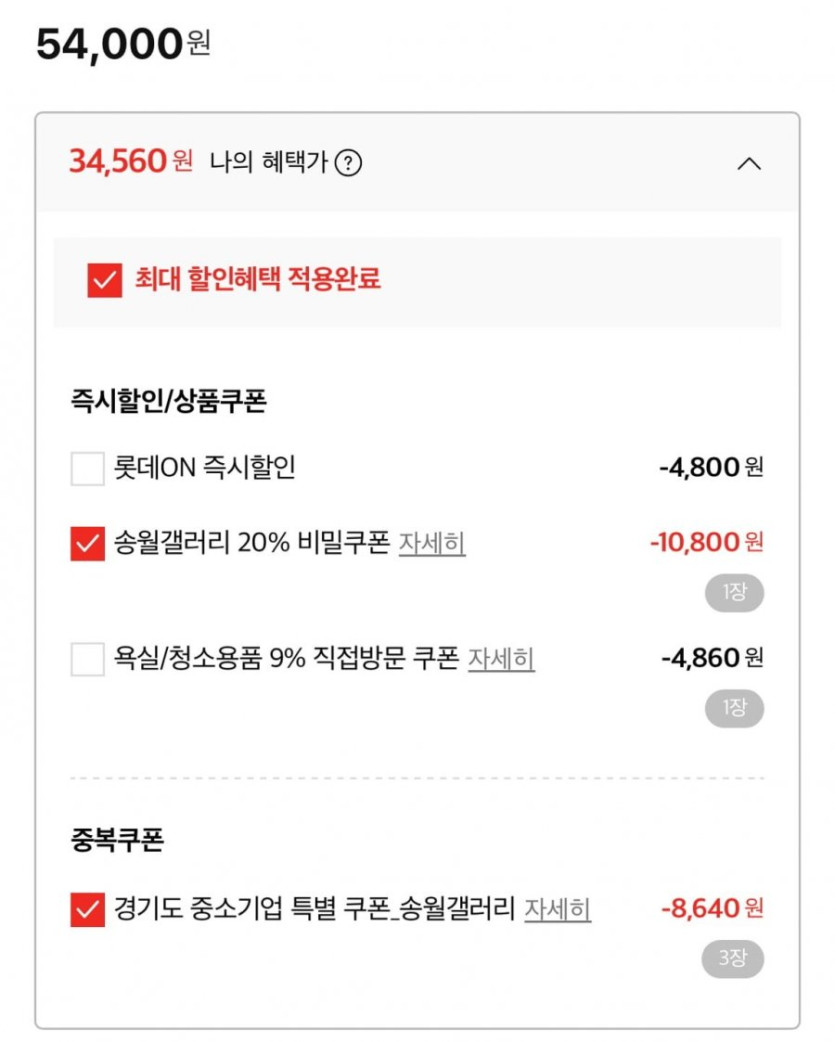This screenshot has width=835, height=1042.
Task: Enable the 롯데ON 즉시할인 checkbox
Action: click(x=87, y=468)
